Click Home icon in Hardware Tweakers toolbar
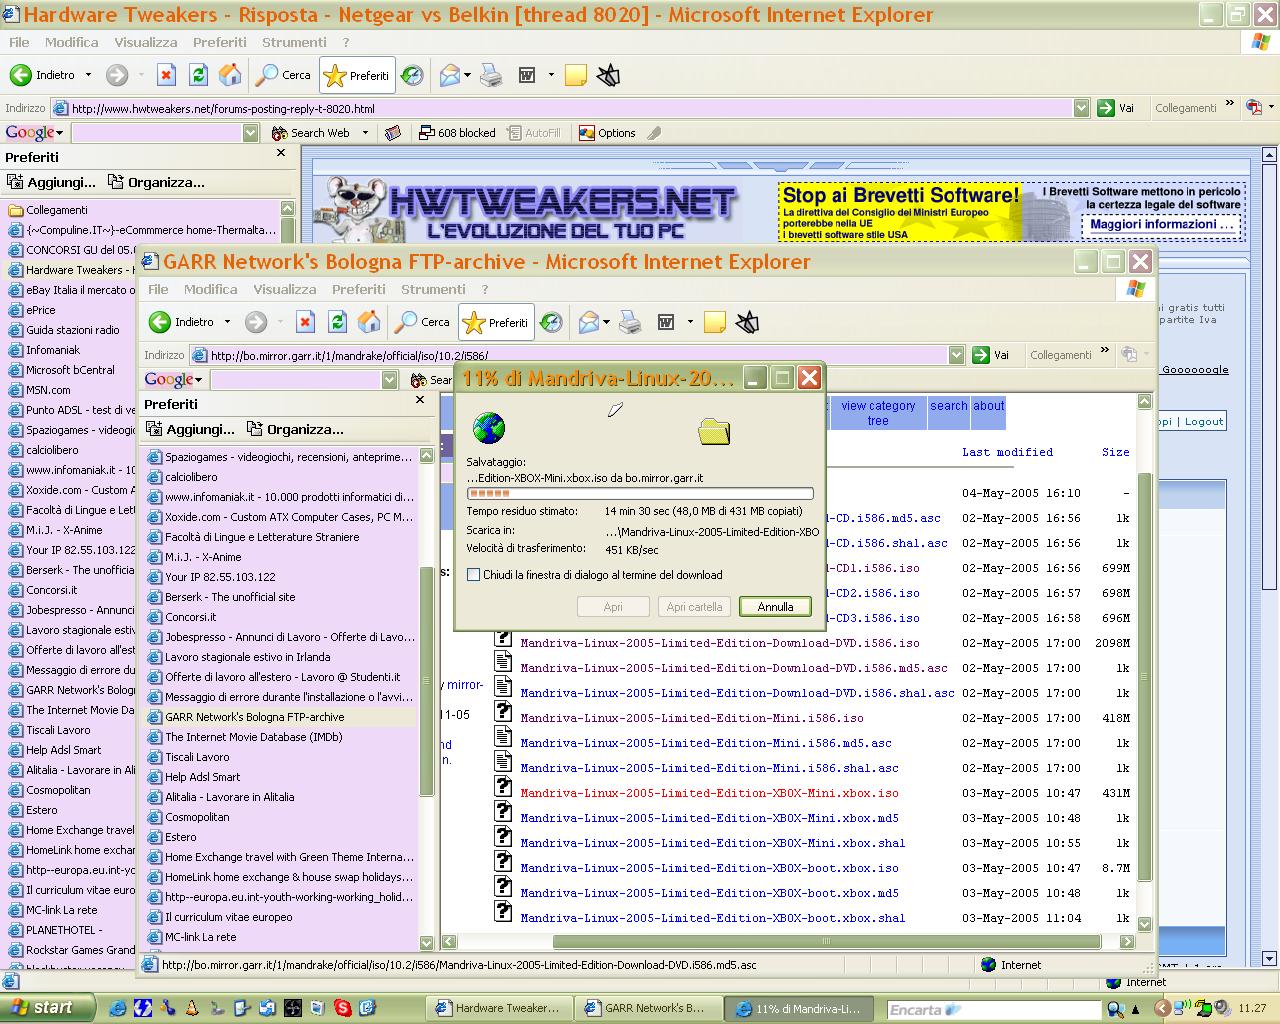Viewport: 1280px width, 1024px height. click(230, 75)
